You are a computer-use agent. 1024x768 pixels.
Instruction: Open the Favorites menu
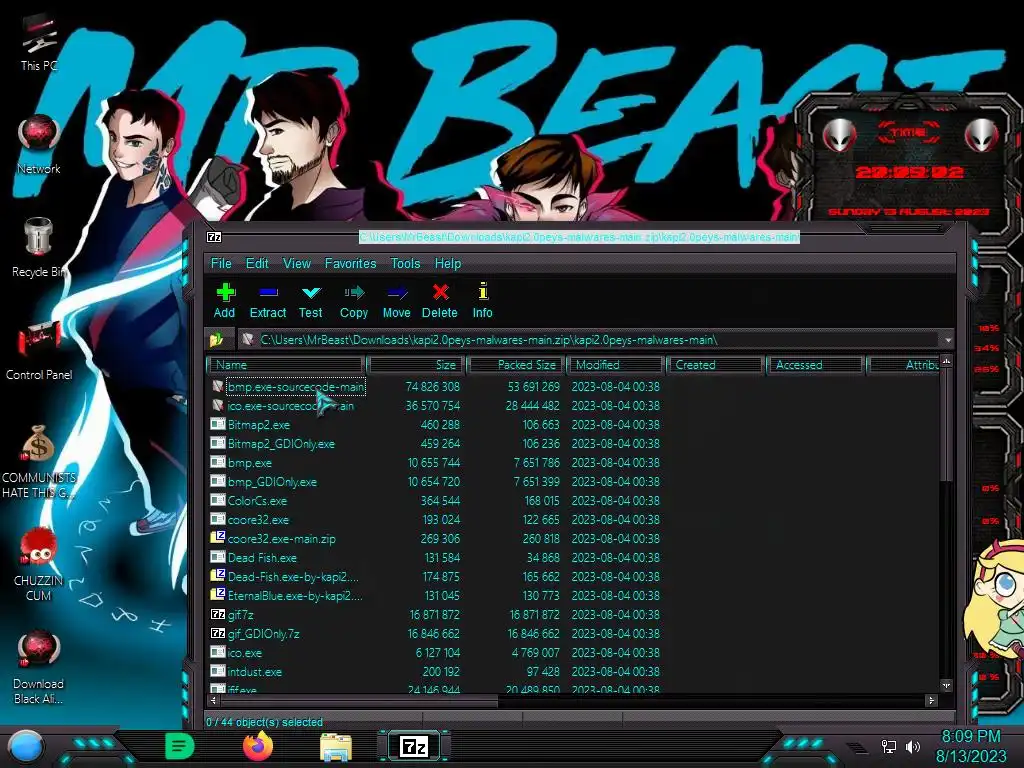[x=350, y=263]
